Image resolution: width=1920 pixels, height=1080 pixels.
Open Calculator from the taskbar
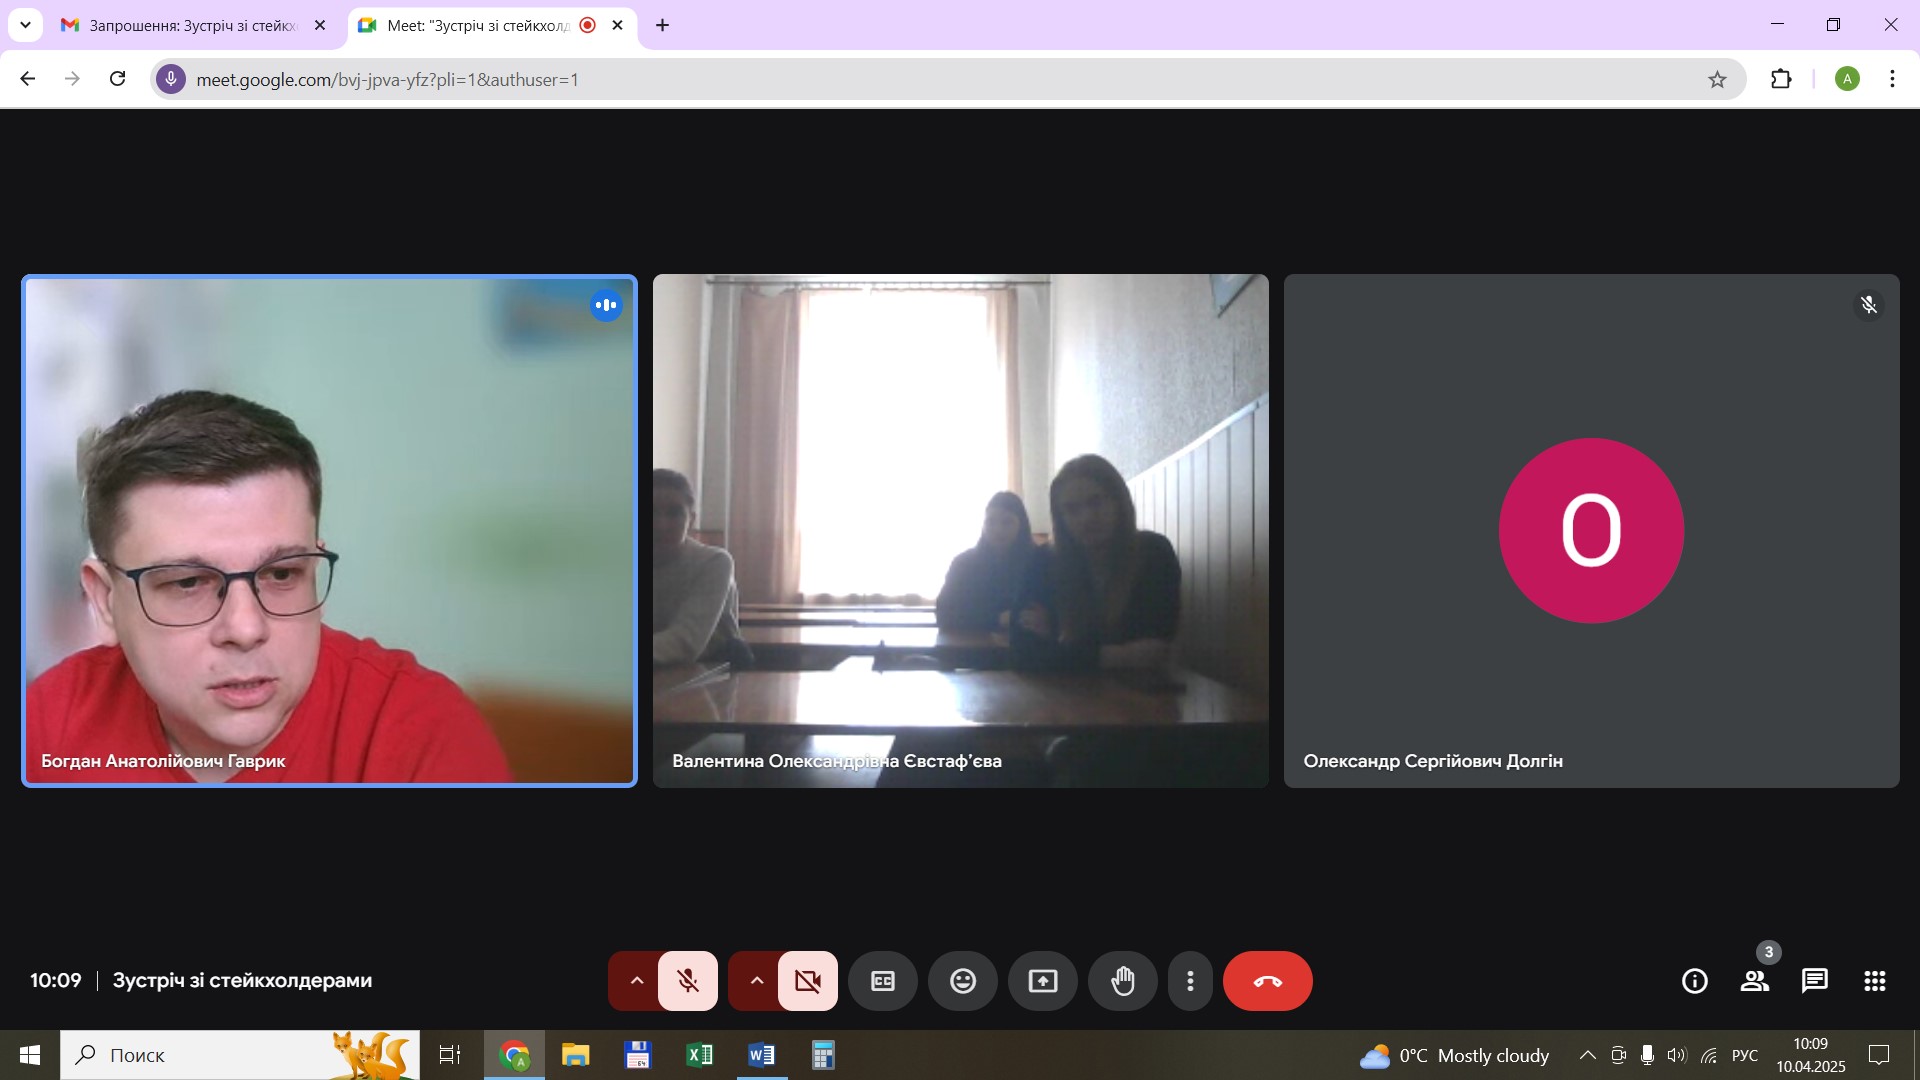point(823,1055)
